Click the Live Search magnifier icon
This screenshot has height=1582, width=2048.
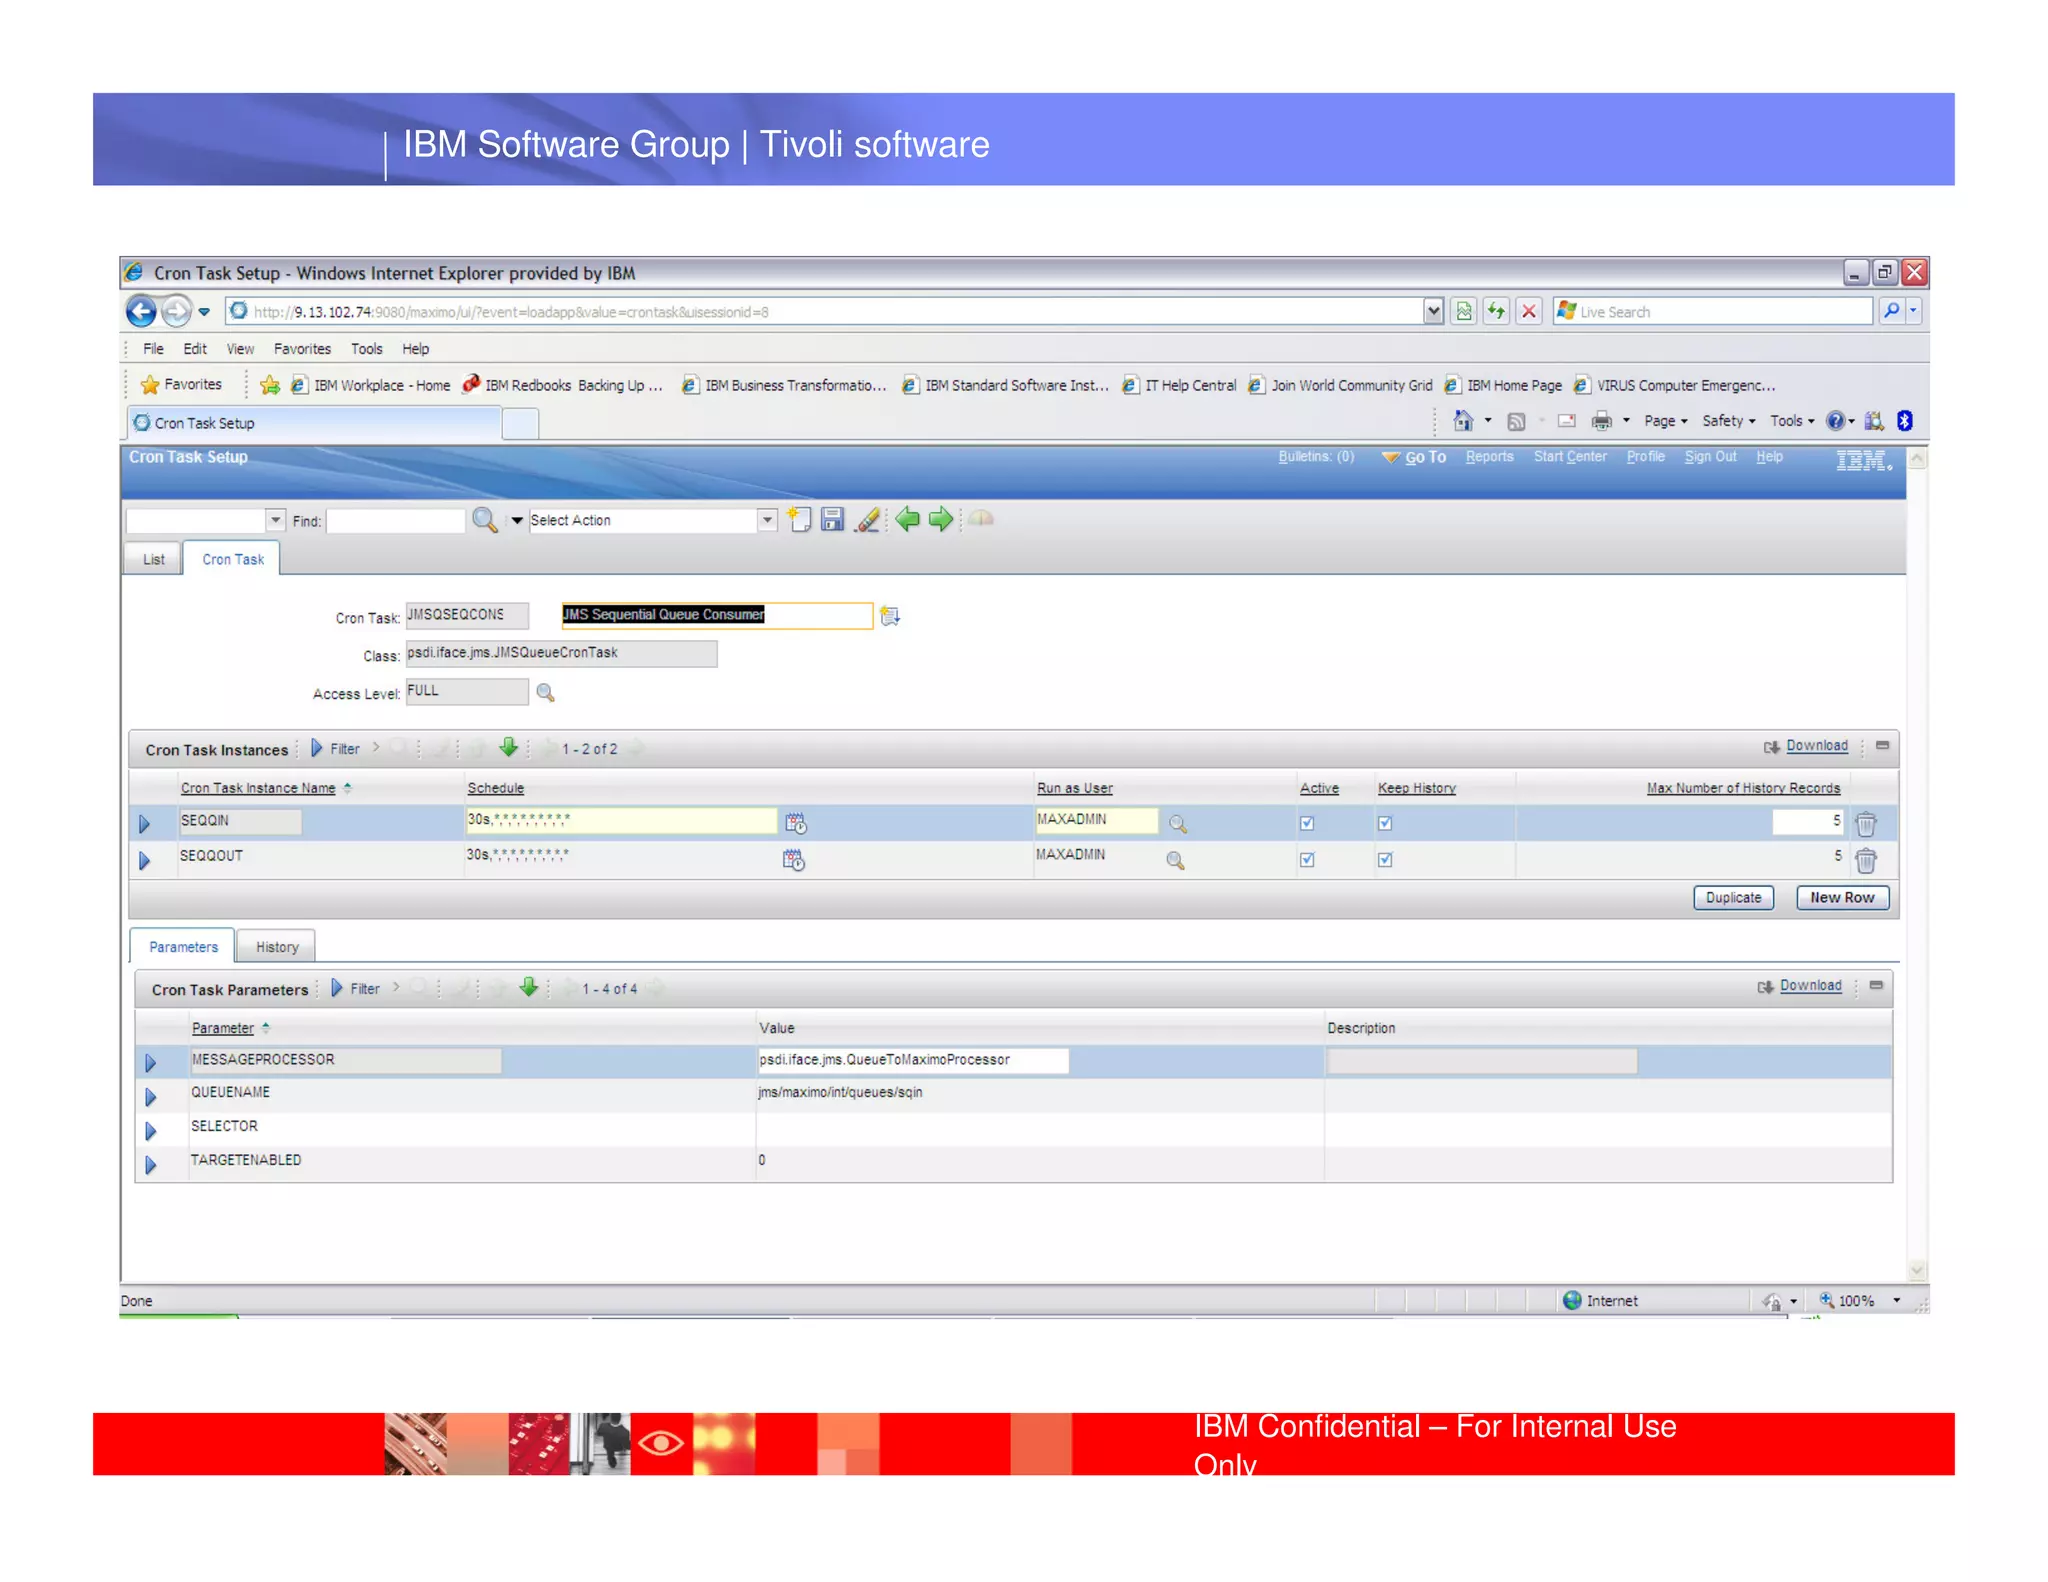(x=1891, y=311)
